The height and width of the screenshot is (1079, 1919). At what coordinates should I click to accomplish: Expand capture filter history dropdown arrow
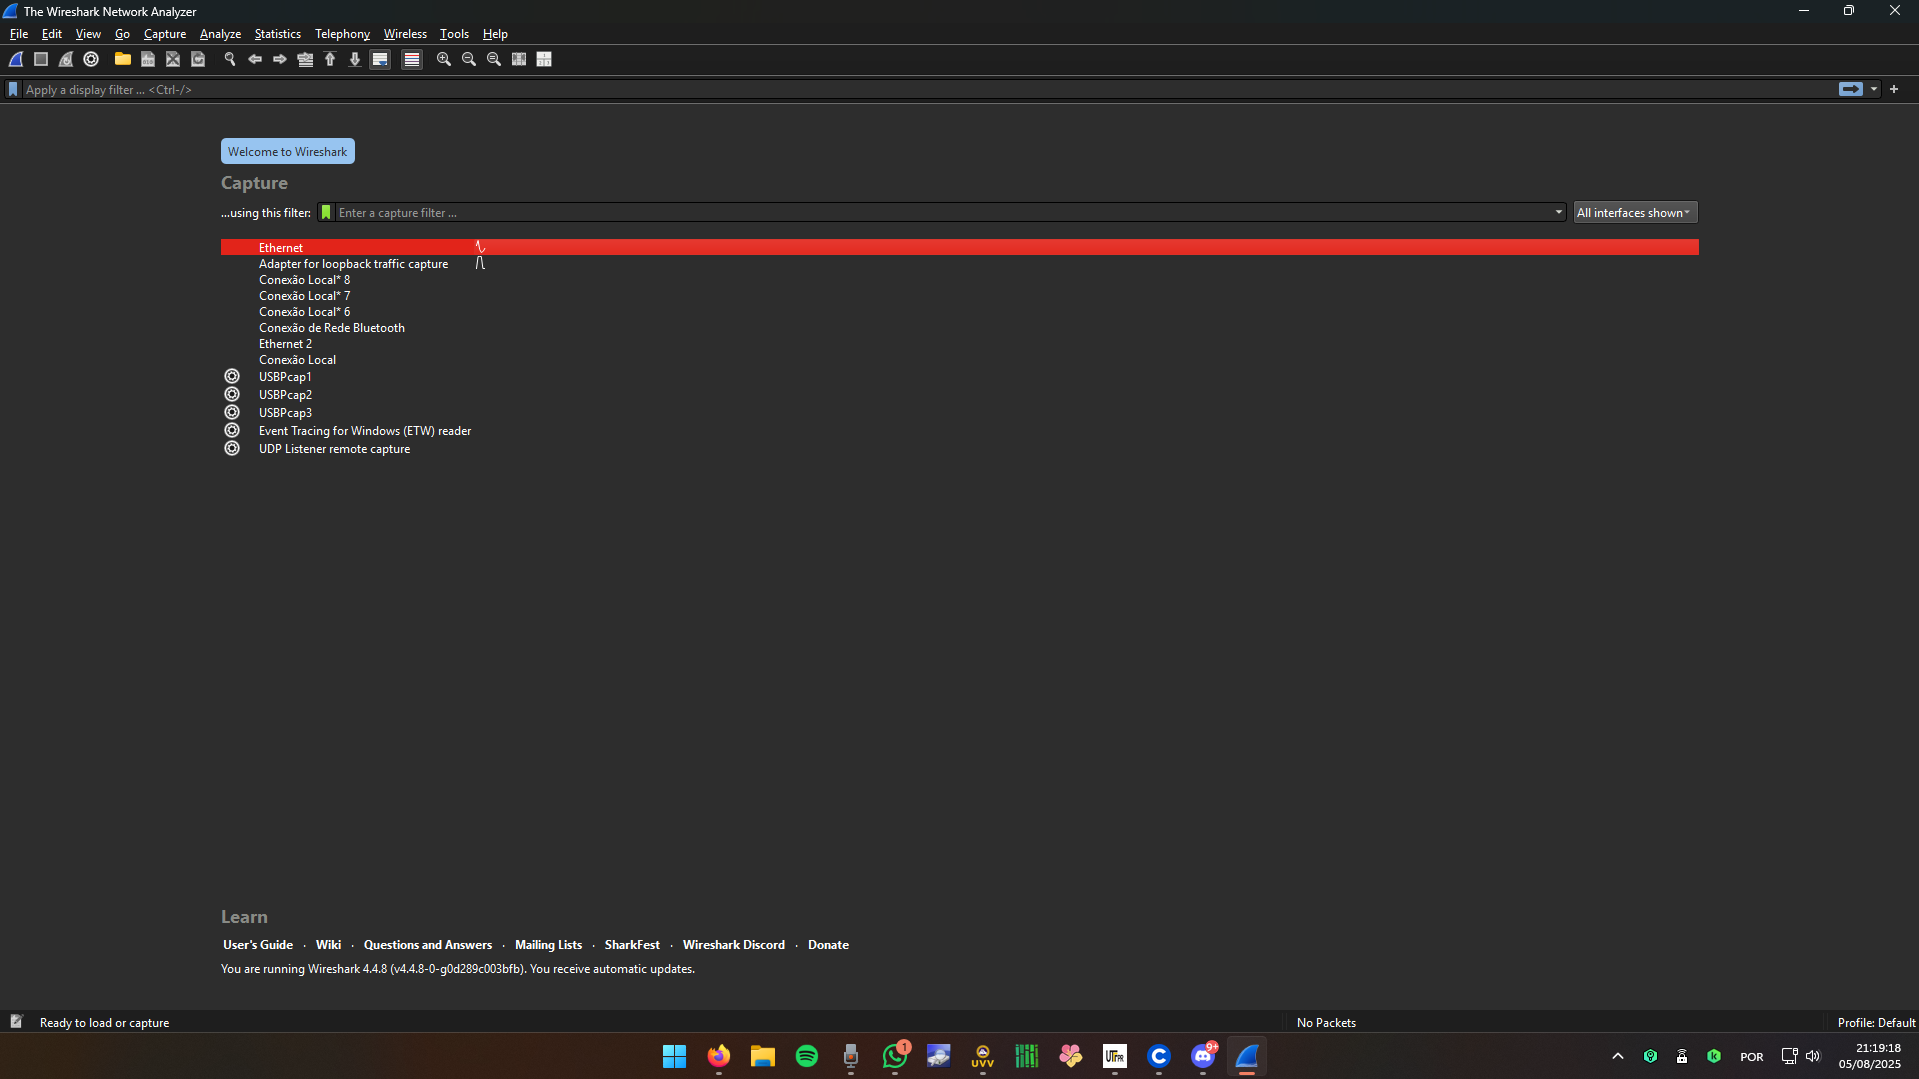coord(1558,212)
